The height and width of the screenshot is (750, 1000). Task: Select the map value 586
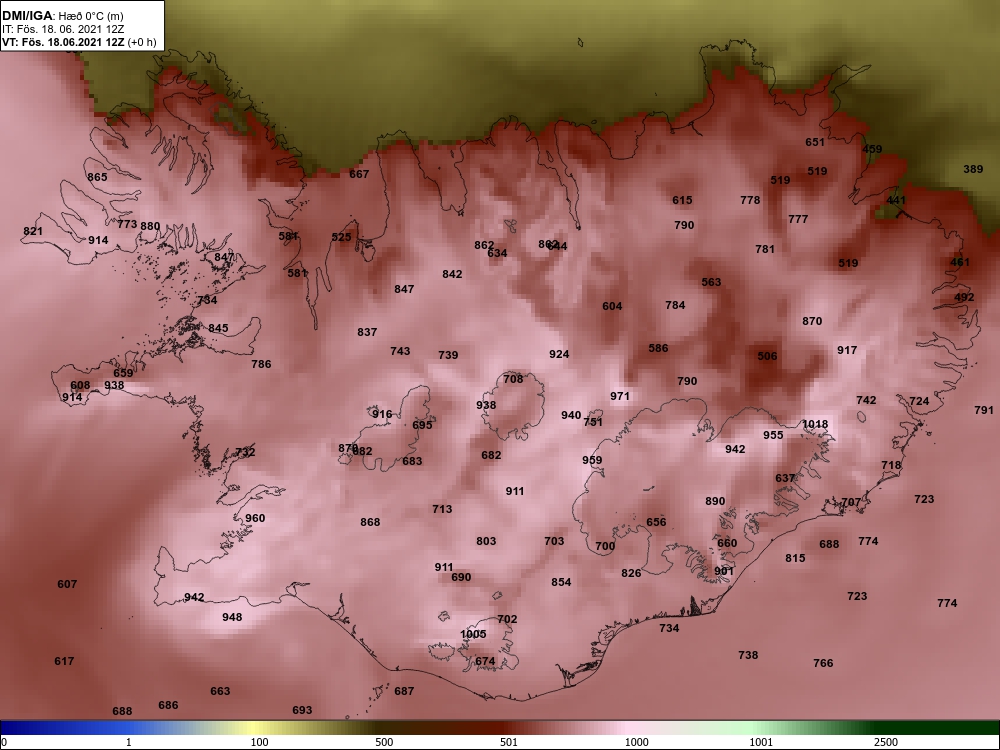[x=658, y=348]
